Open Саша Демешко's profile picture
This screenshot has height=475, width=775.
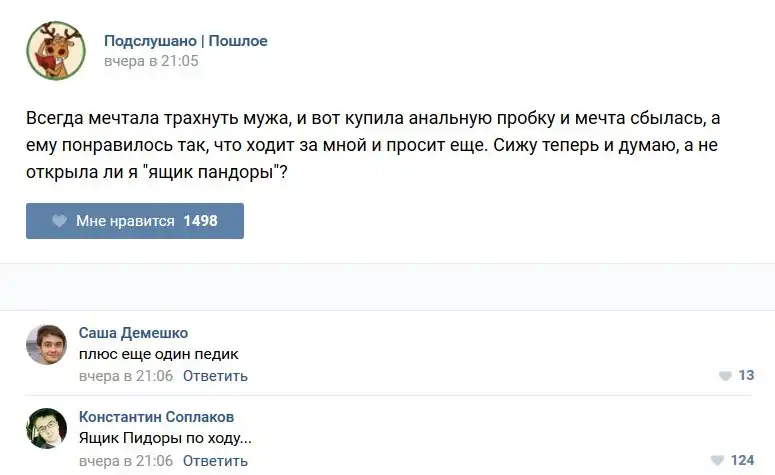[x=46, y=345]
